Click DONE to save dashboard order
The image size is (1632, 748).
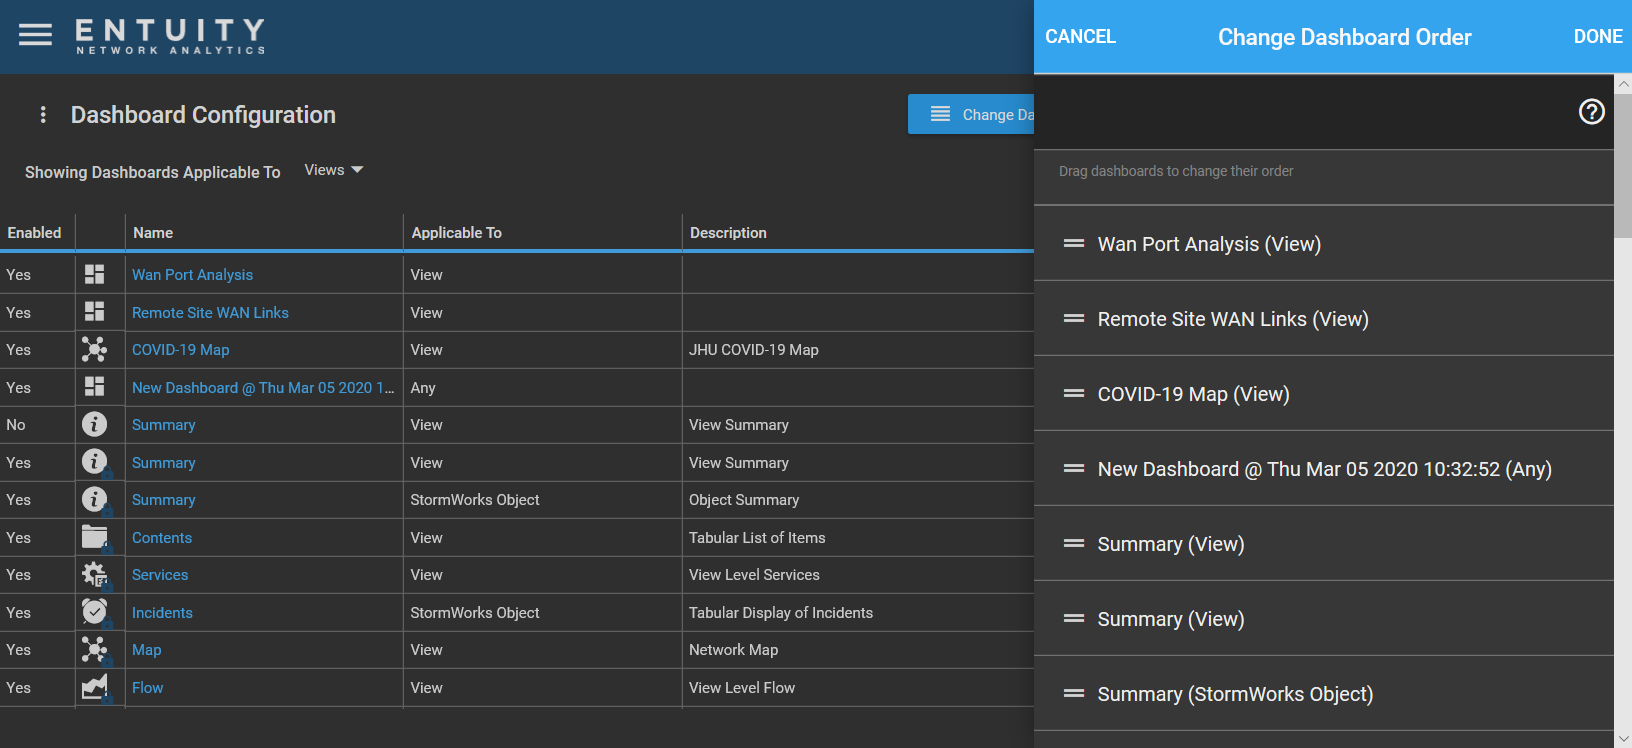tap(1598, 37)
